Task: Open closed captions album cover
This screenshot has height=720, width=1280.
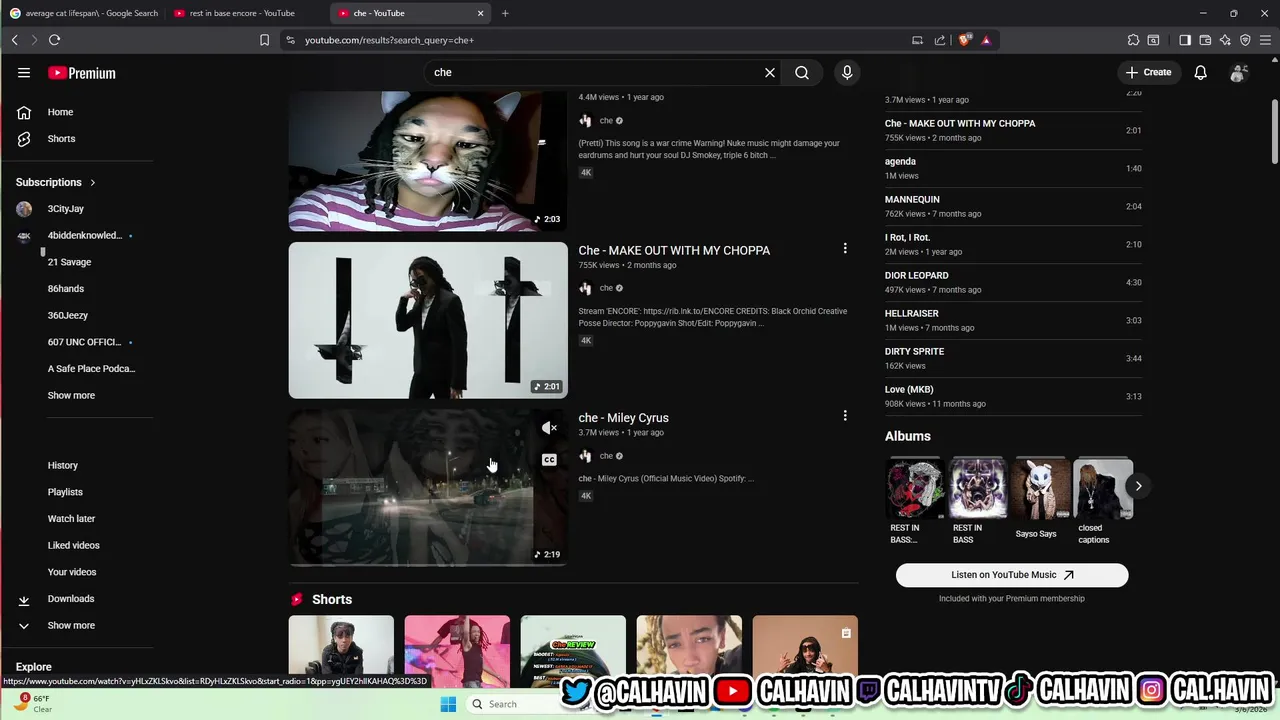Action: pos(1103,489)
